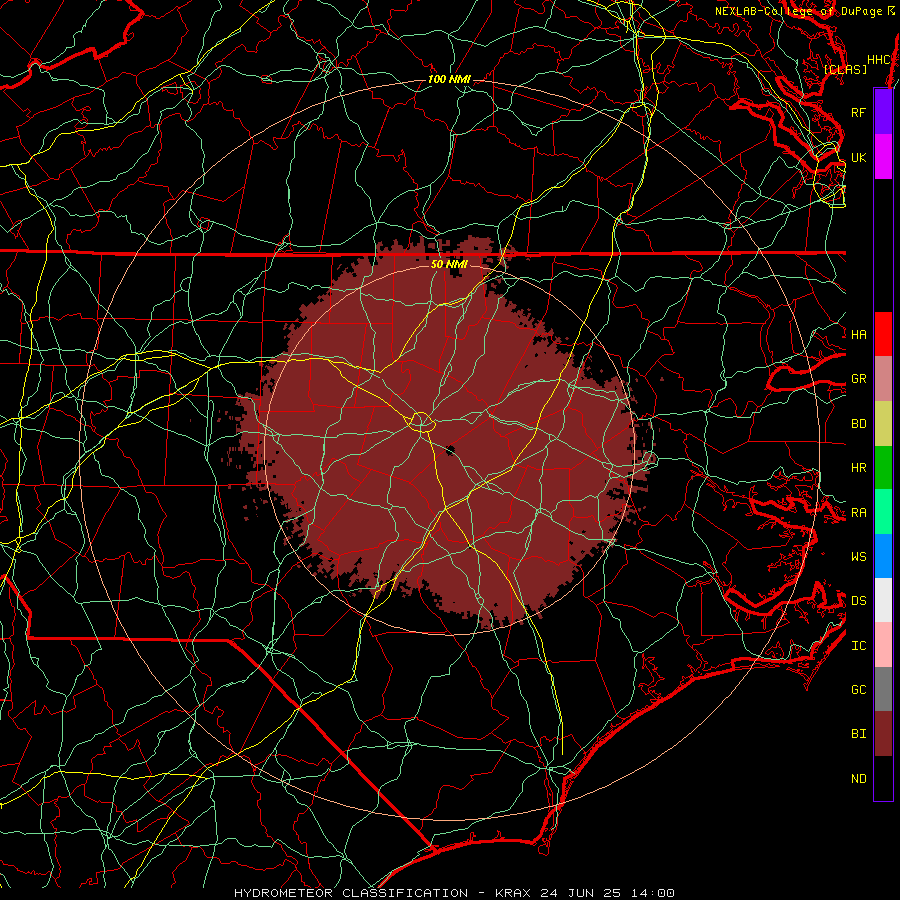Click the UK magenta legend swatch
Viewport: 900px width, 900px height.
(x=883, y=157)
